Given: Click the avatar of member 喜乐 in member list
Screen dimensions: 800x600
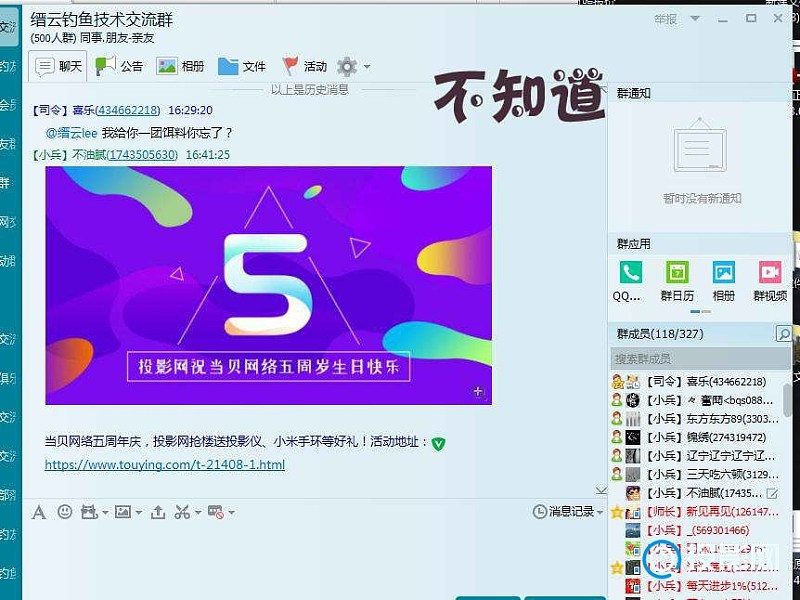Looking at the screenshot, I should 633,382.
